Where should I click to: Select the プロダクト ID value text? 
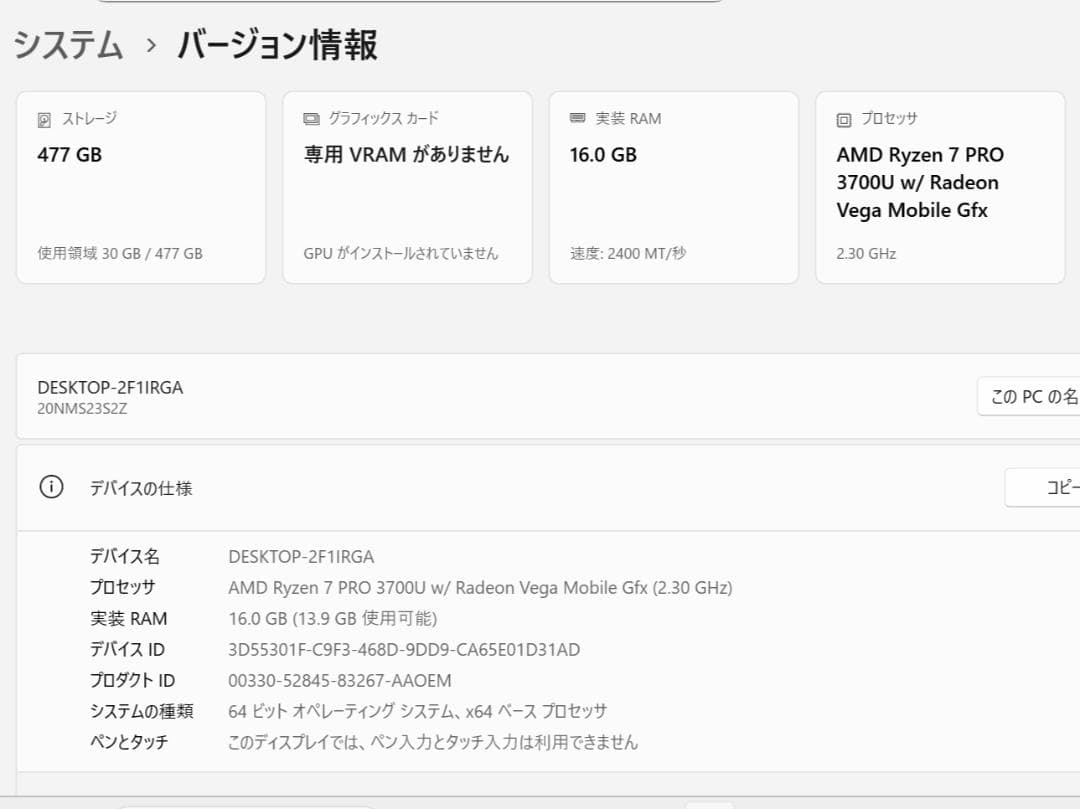(x=339, y=680)
